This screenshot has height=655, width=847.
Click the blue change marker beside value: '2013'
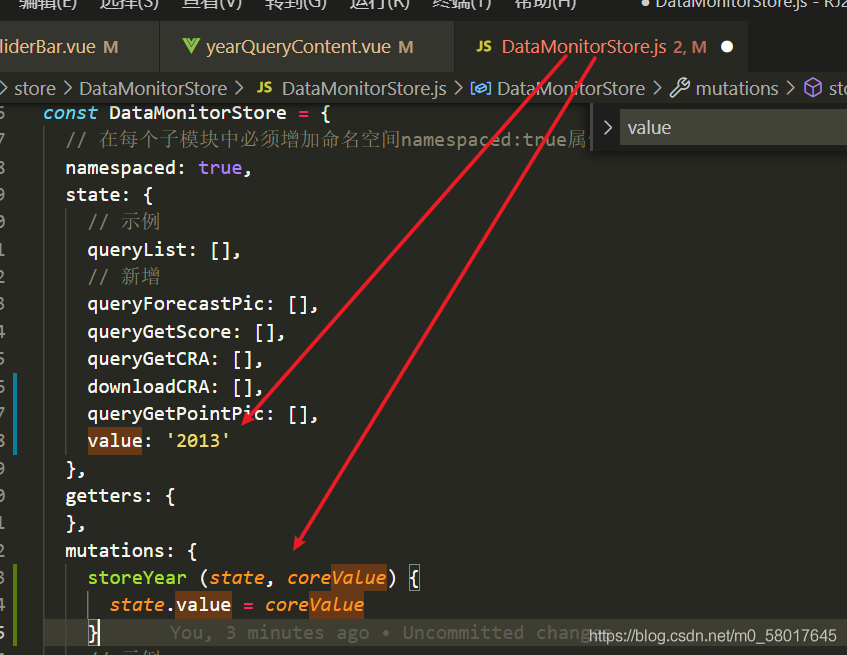coord(16,441)
